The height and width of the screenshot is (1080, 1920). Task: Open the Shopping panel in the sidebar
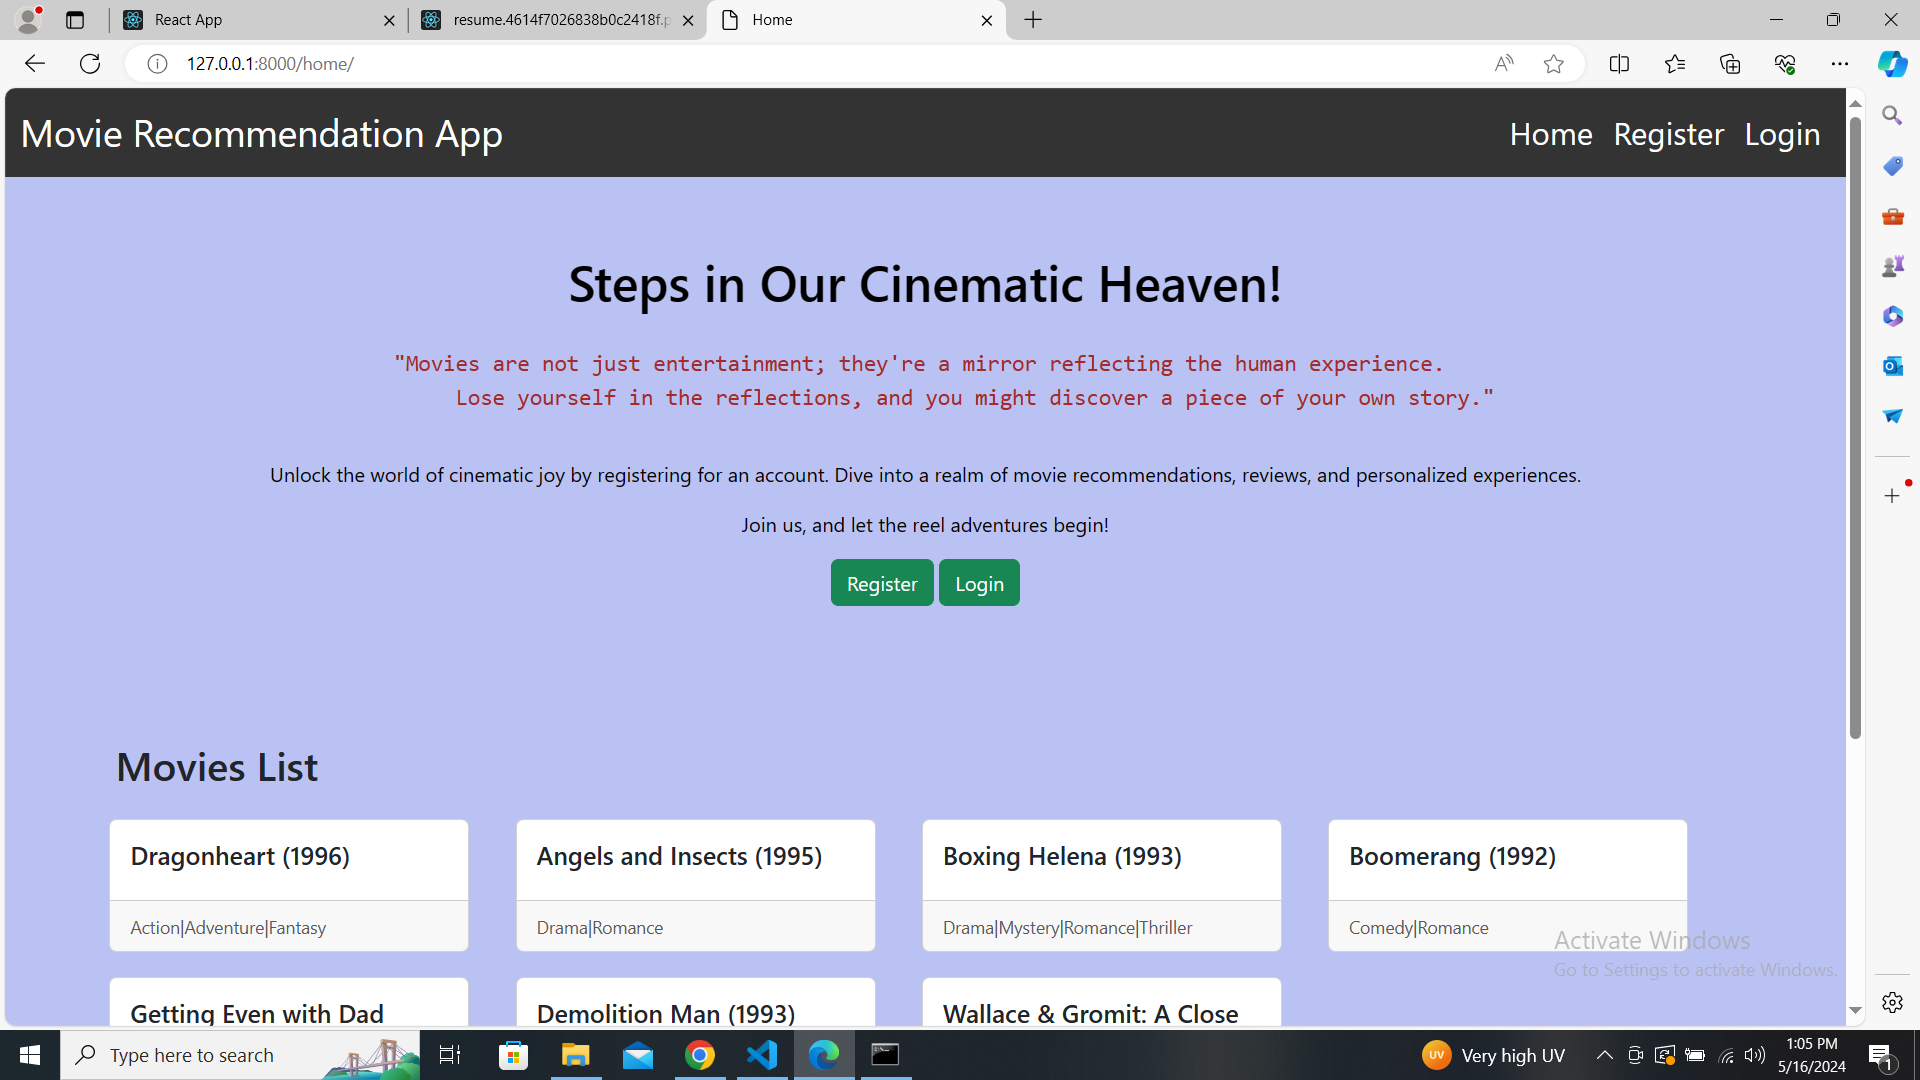point(1892,165)
